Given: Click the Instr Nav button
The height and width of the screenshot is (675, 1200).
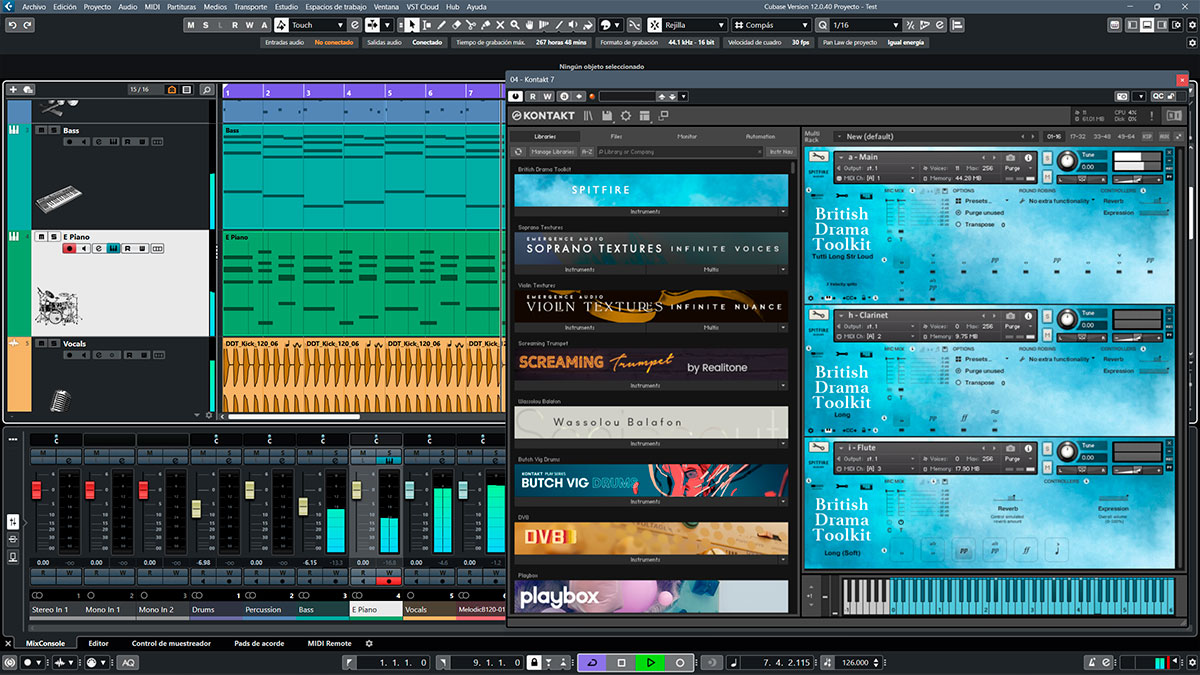Looking at the screenshot, I should (x=780, y=152).
